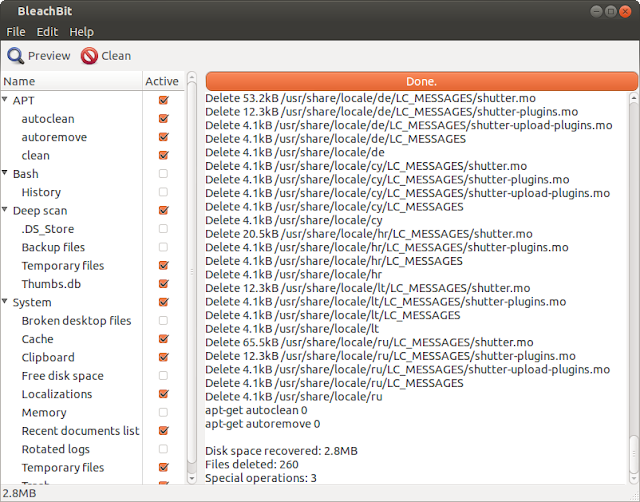Uncheck Deep scan Temporary files checkbox
The height and width of the screenshot is (502, 640).
pyautogui.click(x=163, y=265)
